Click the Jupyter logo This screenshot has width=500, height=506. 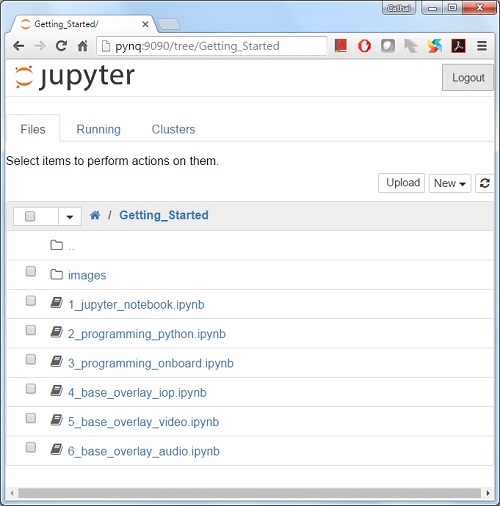74,77
